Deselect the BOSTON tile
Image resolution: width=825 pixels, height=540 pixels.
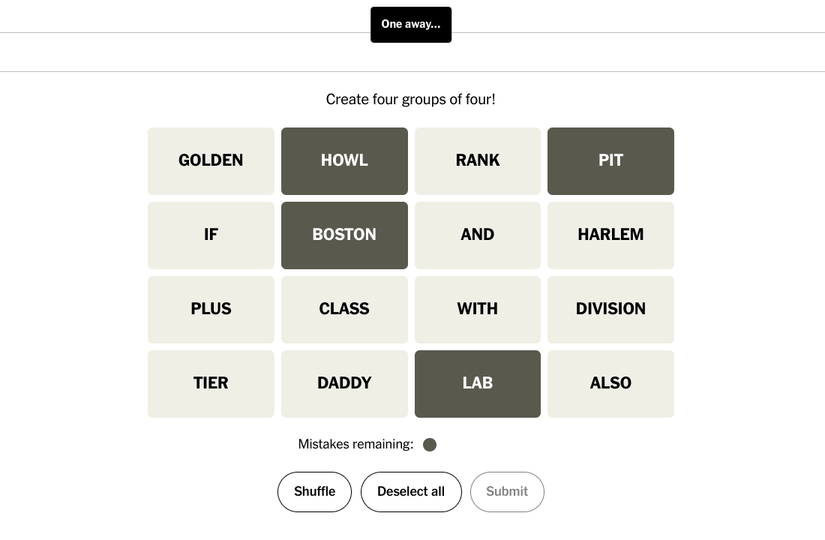tap(344, 235)
